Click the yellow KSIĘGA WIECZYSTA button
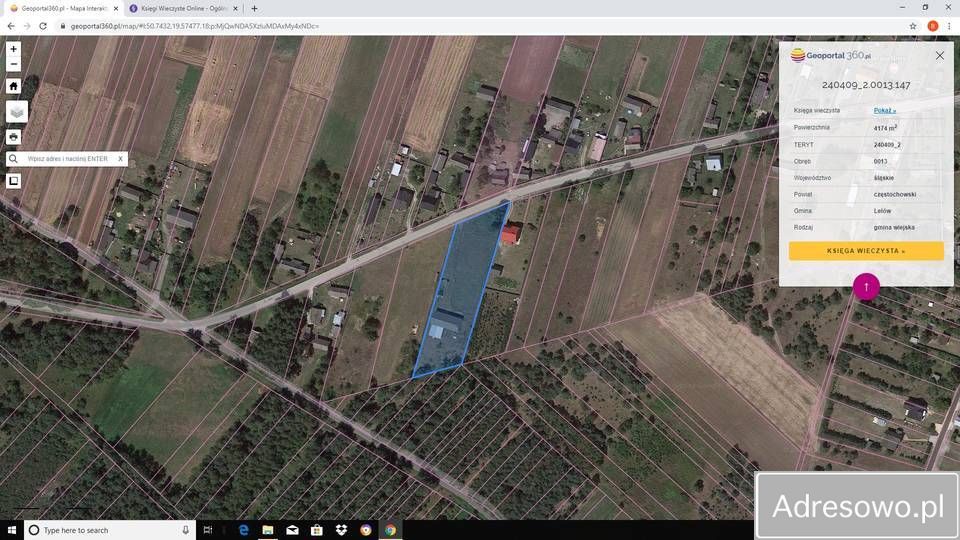960x540 pixels. (866, 251)
